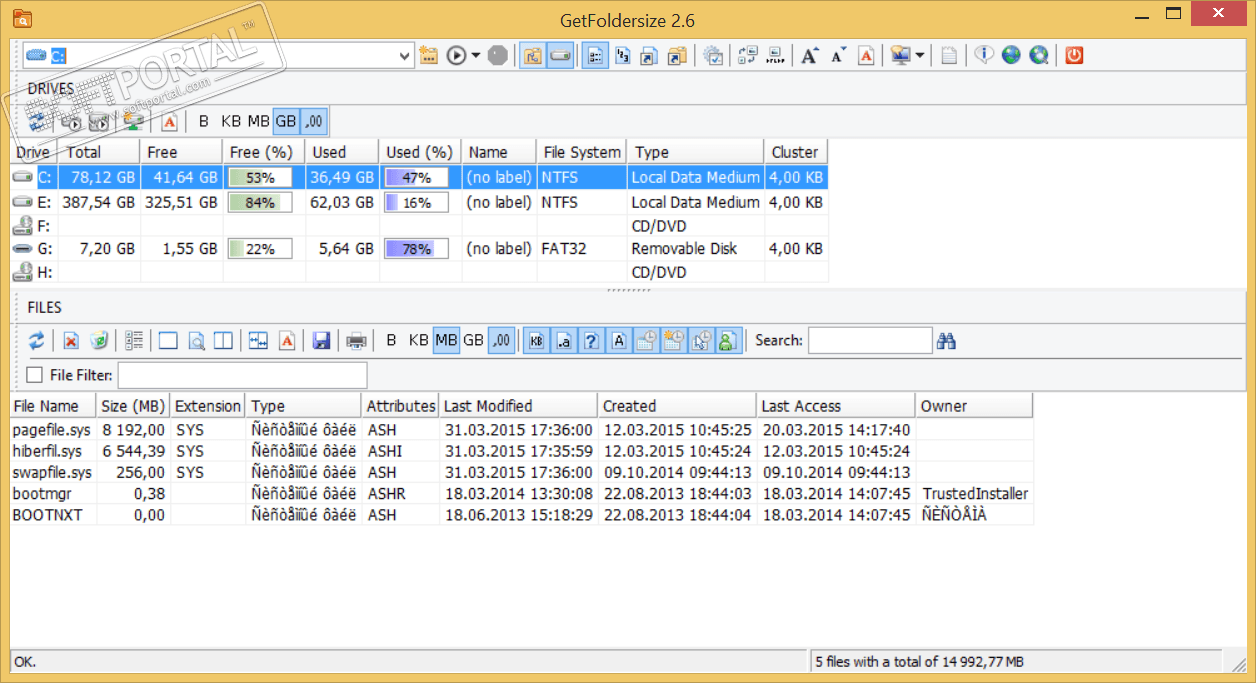Click the split columns icon in the Files toolbar
Image resolution: width=1256 pixels, height=683 pixels.
pyautogui.click(x=223, y=341)
